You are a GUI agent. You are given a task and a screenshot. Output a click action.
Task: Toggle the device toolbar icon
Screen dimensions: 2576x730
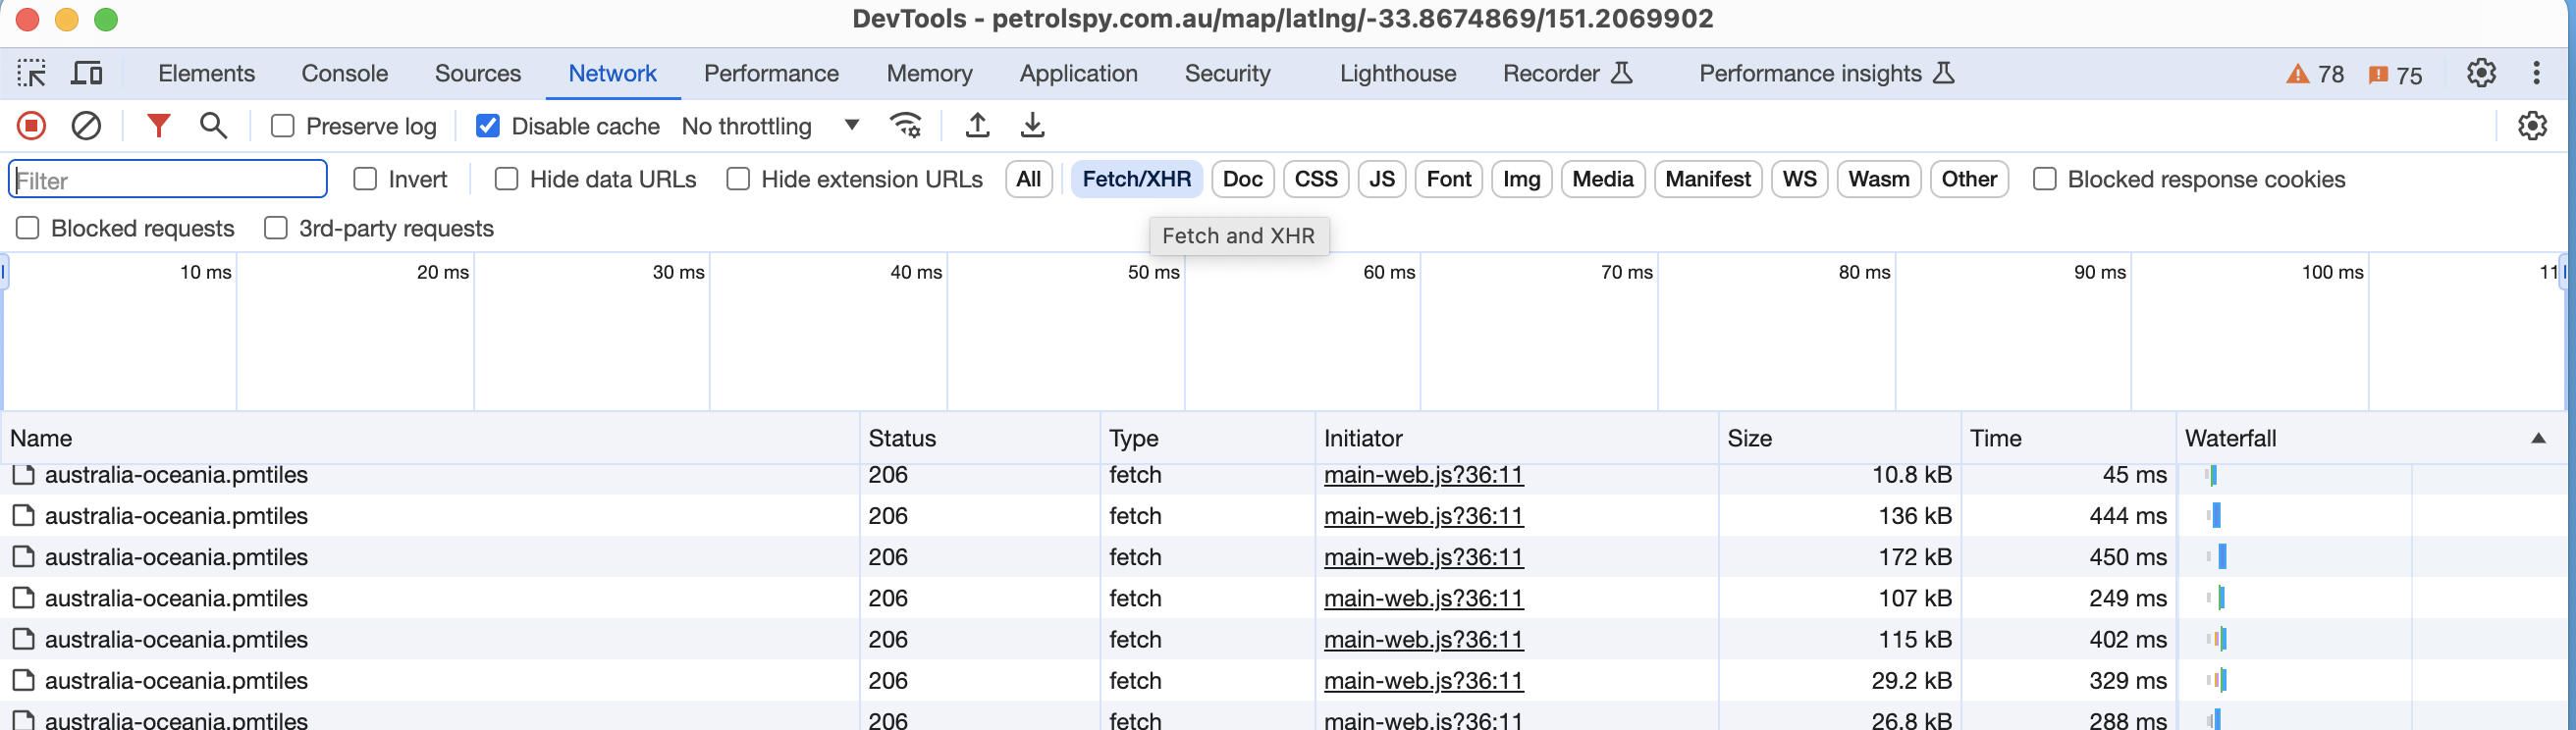[87, 73]
